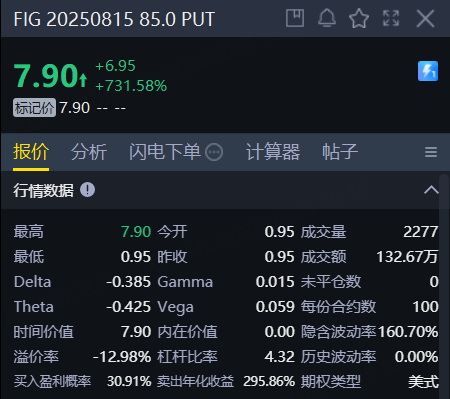Open the 计算器 tab

(273, 152)
